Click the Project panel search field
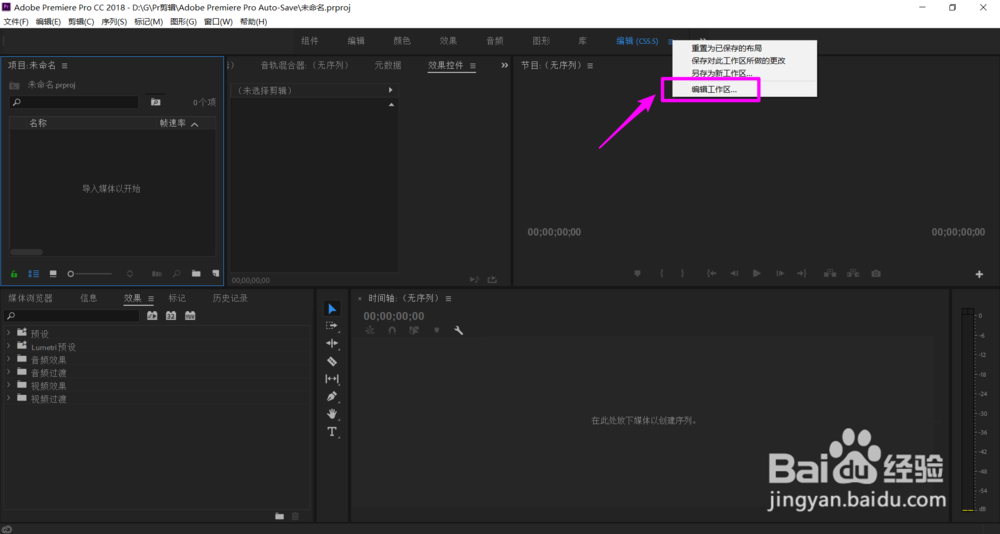This screenshot has width=1000, height=534. click(74, 102)
